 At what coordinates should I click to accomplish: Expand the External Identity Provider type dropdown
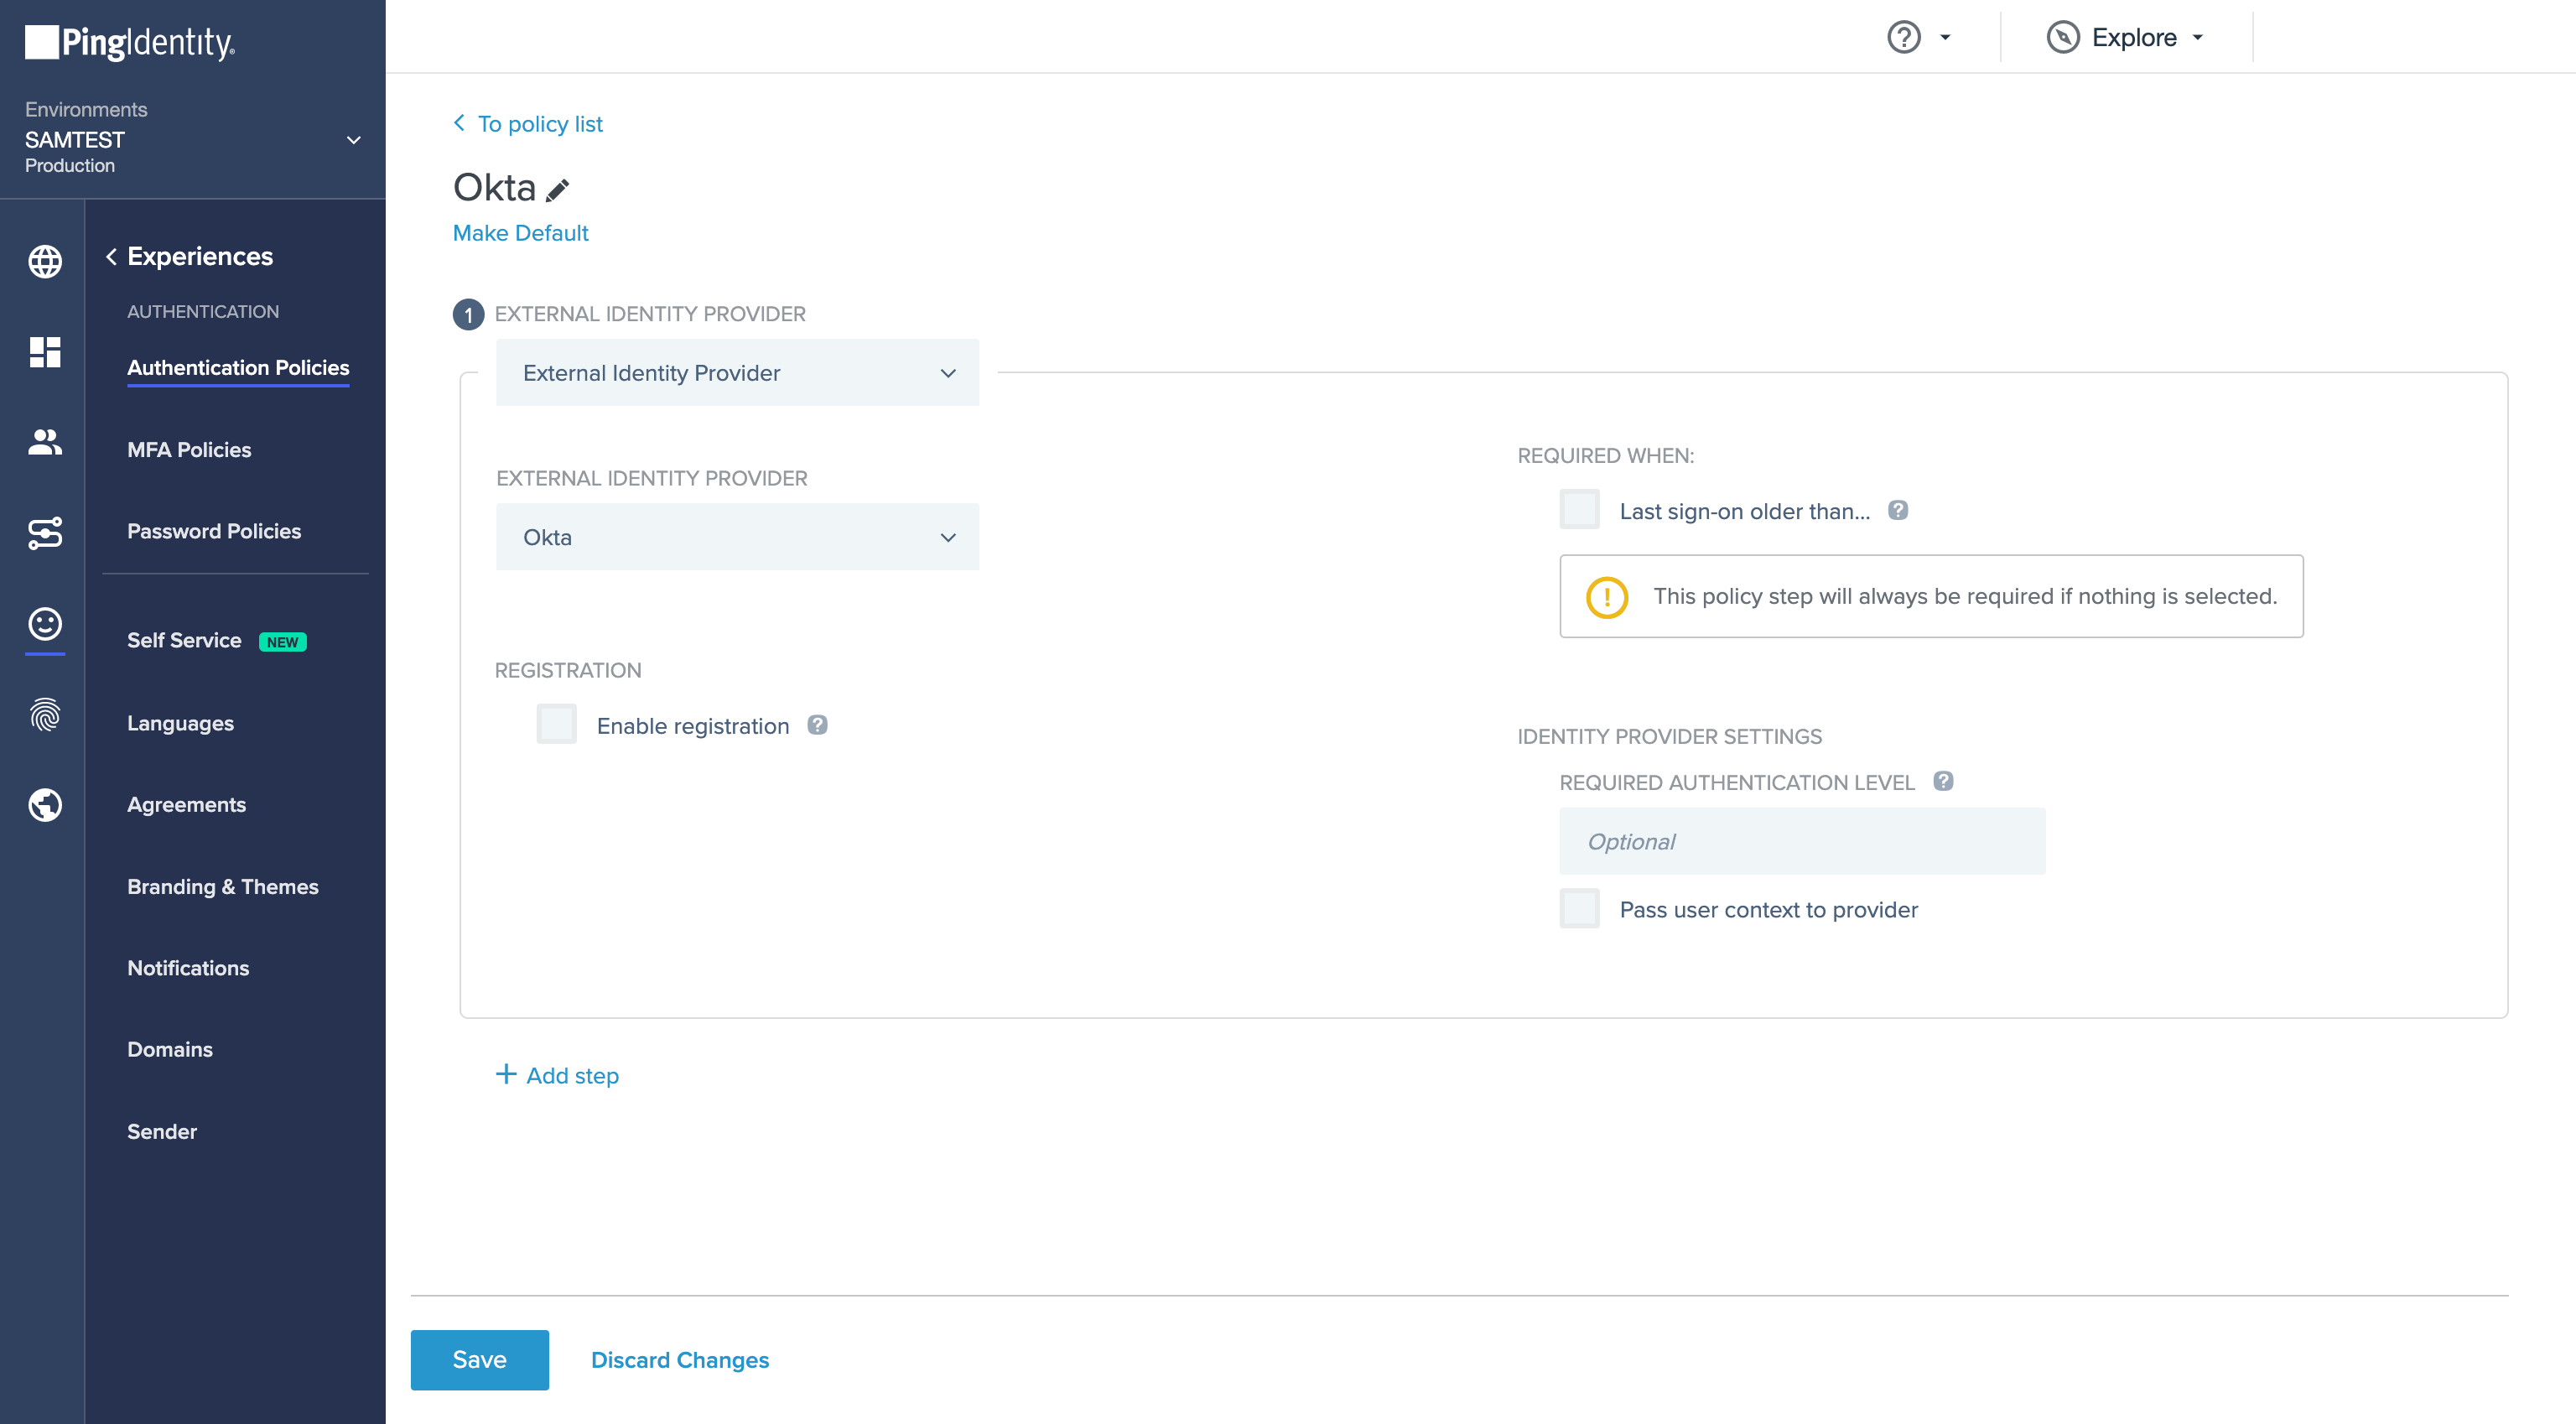click(736, 372)
